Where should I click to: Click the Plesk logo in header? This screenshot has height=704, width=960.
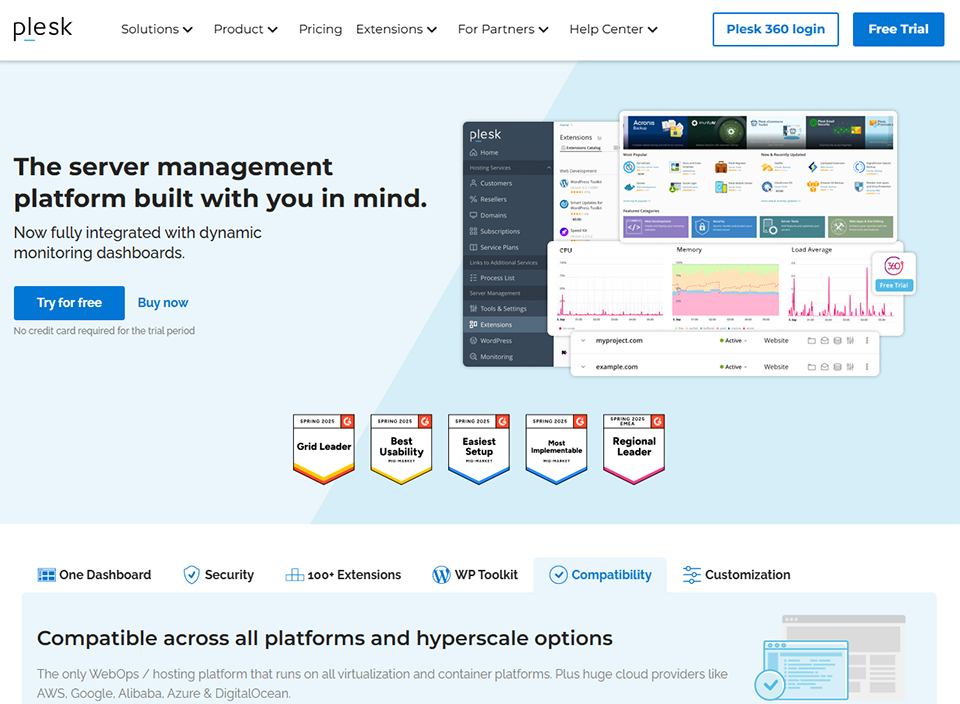tap(43, 28)
